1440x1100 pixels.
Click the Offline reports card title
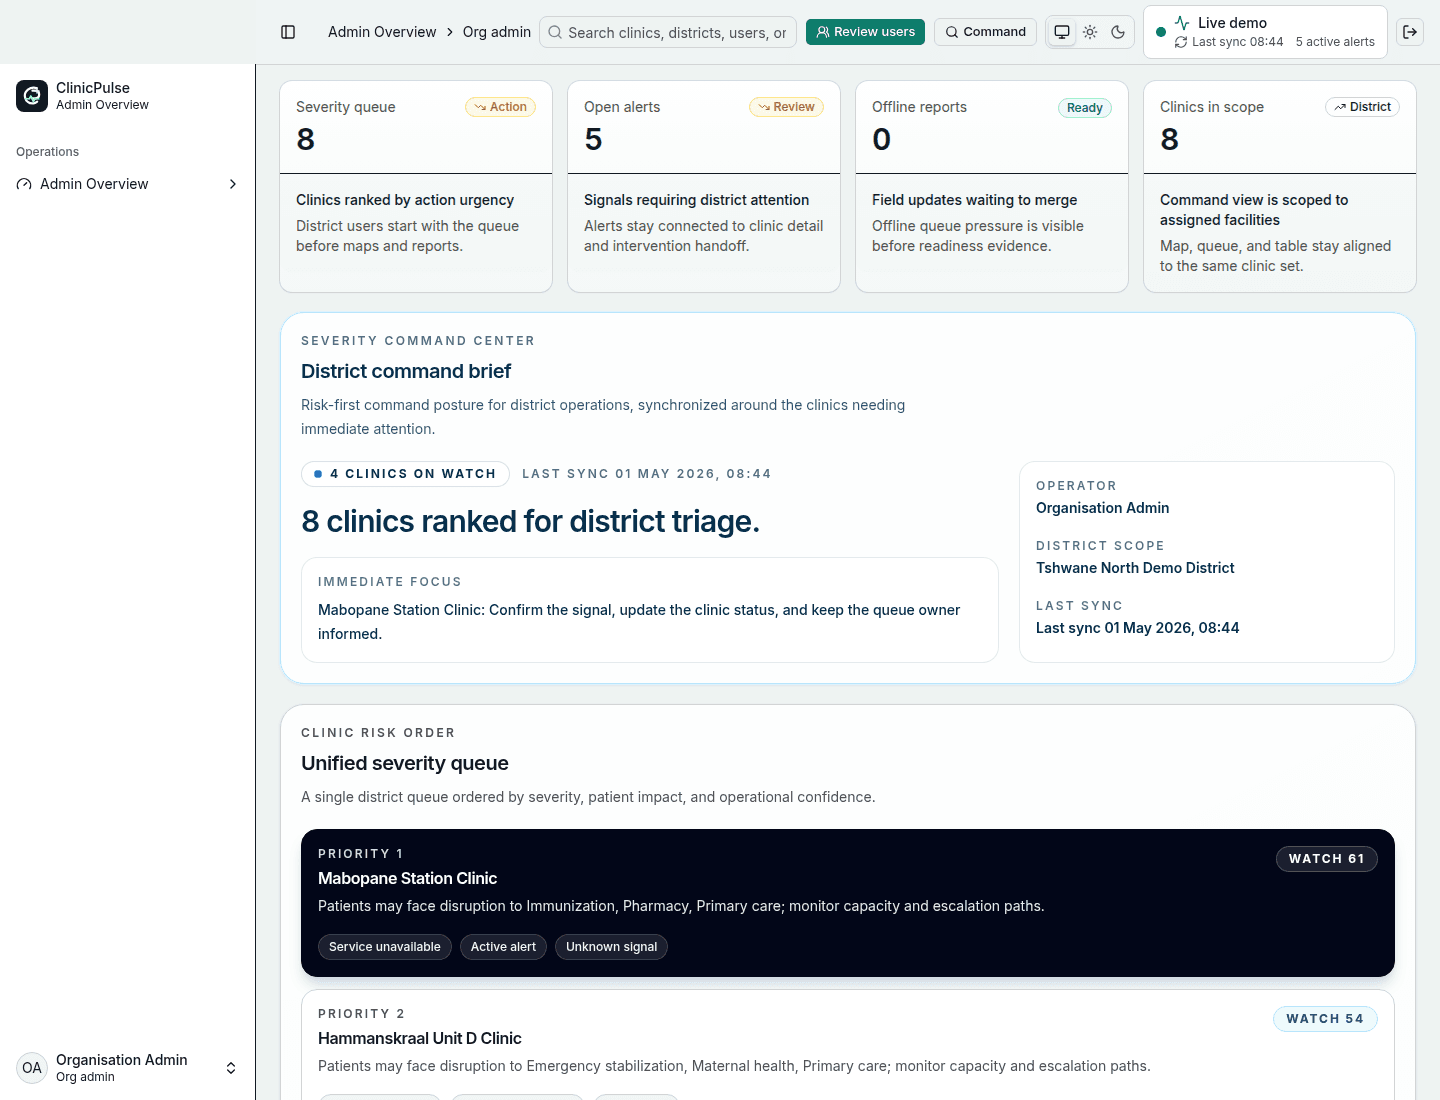tap(919, 107)
